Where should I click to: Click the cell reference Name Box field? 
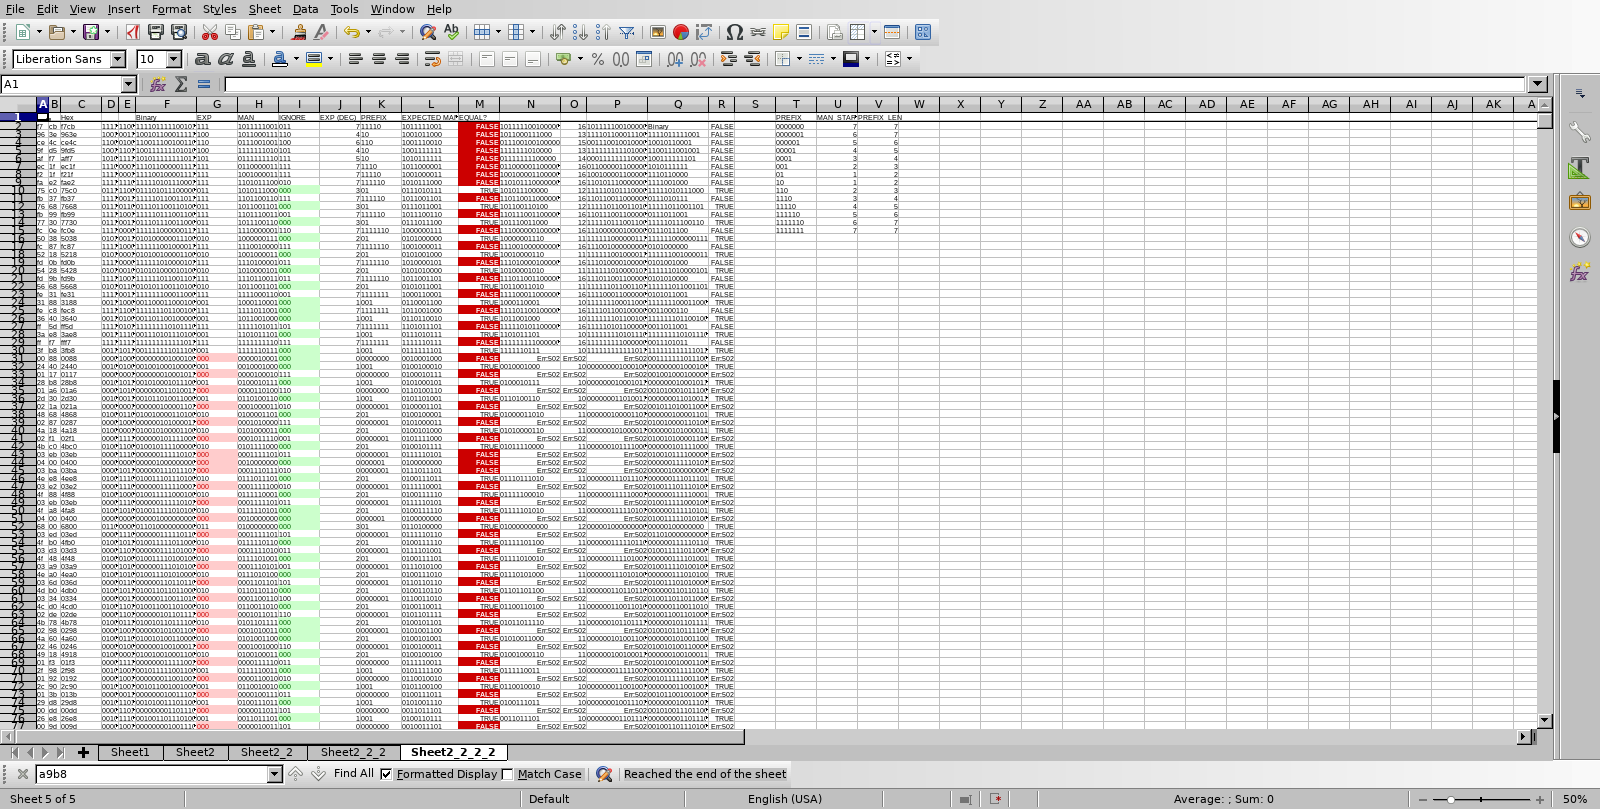pos(61,85)
